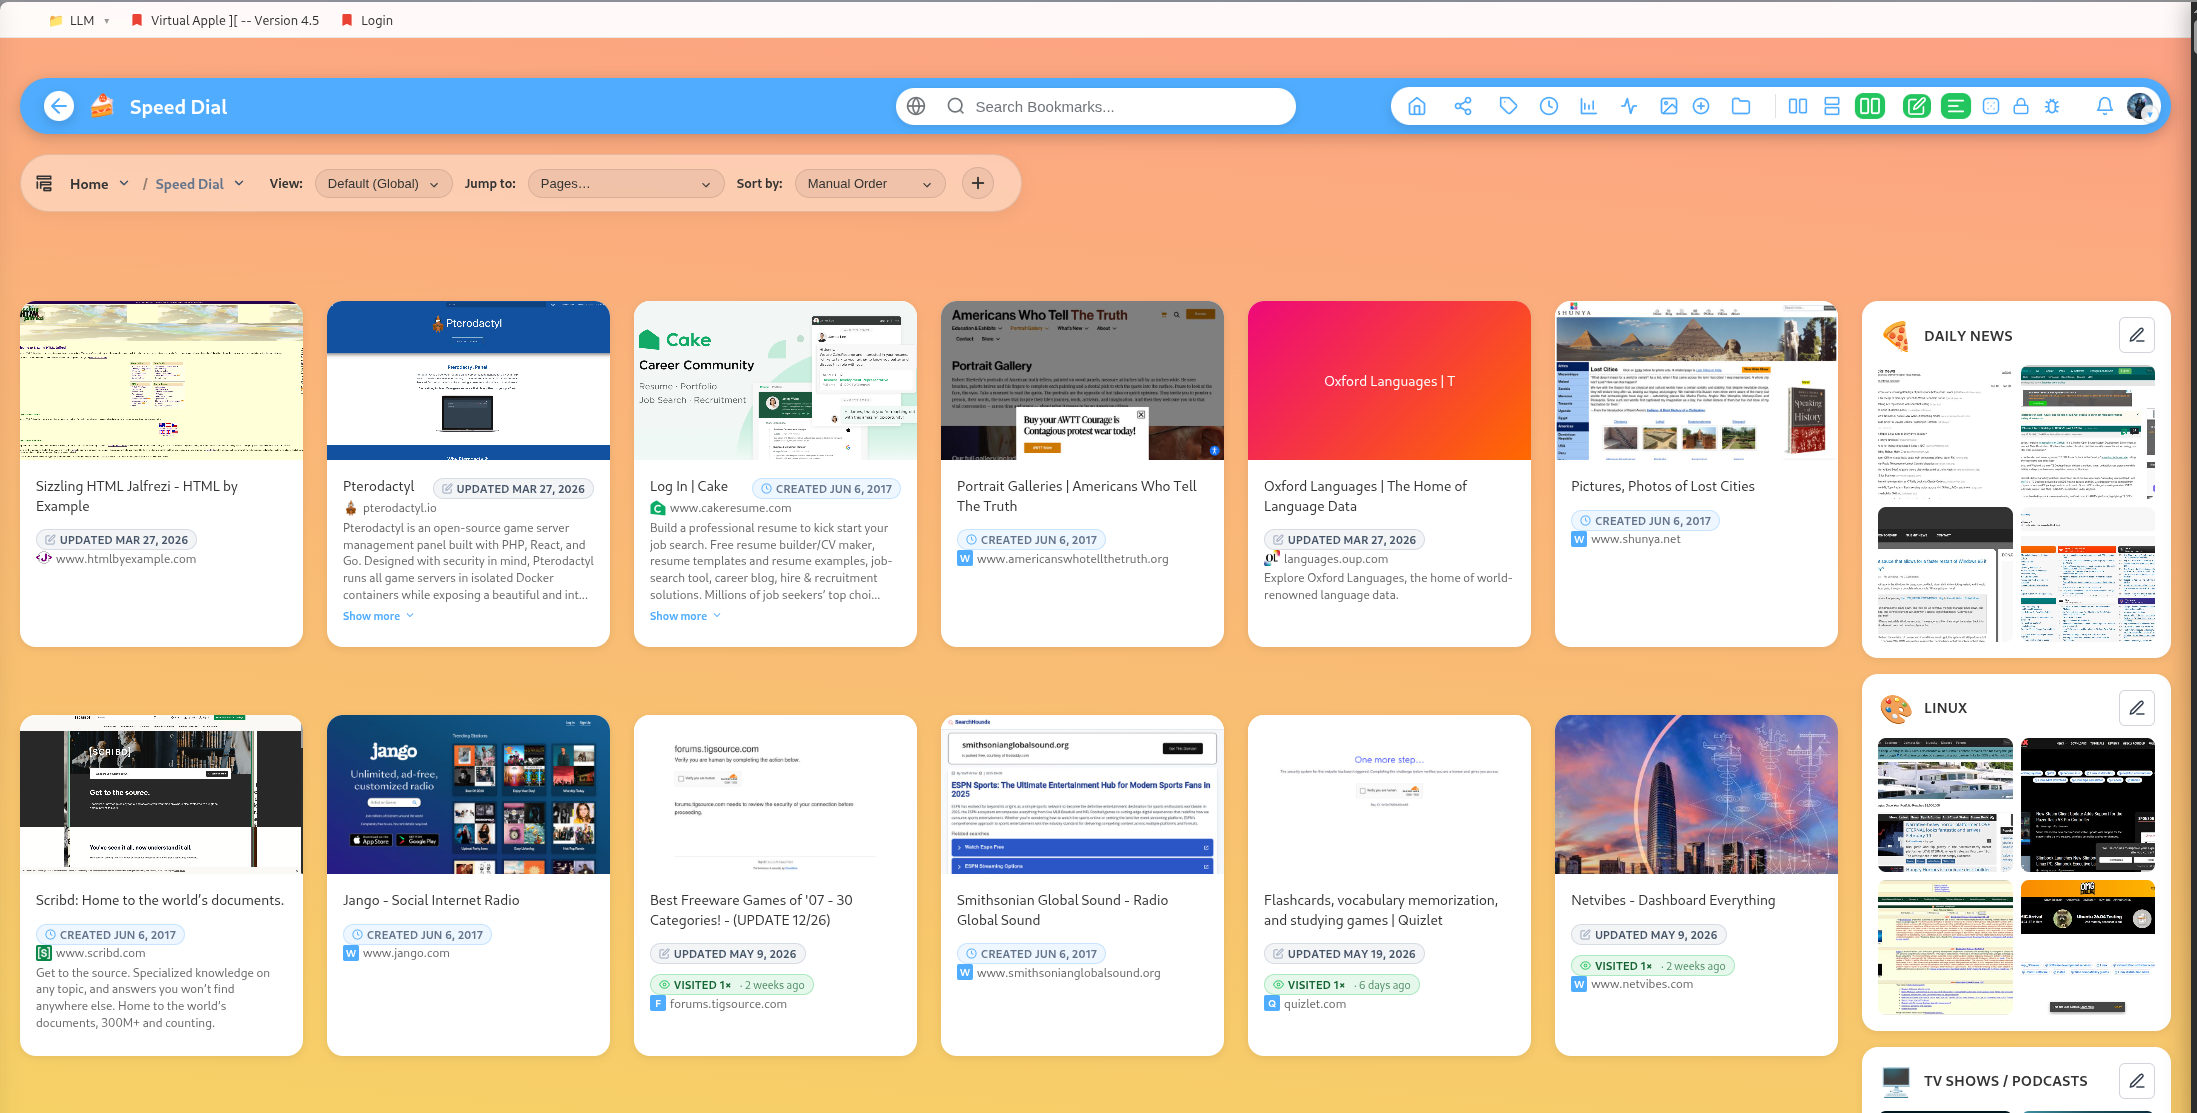Open the Scribd card thumbnail
Screen dimensions: 2197x1113
(161, 794)
